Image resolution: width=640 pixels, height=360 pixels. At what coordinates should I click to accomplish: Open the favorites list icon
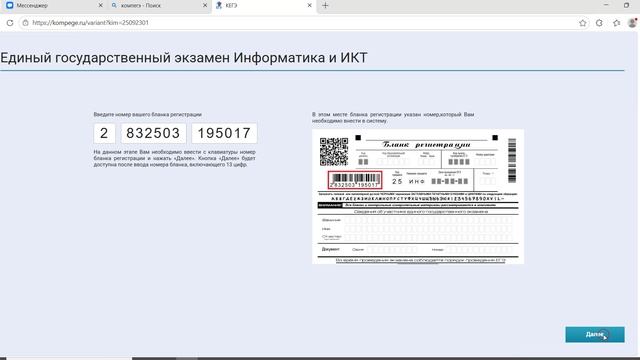[x=616, y=23]
